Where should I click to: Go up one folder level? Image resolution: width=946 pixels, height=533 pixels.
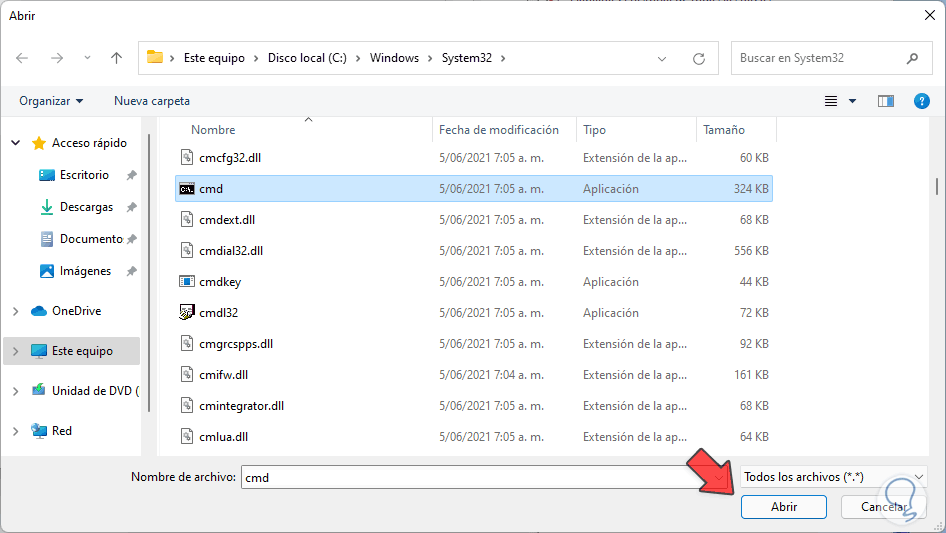[116, 58]
